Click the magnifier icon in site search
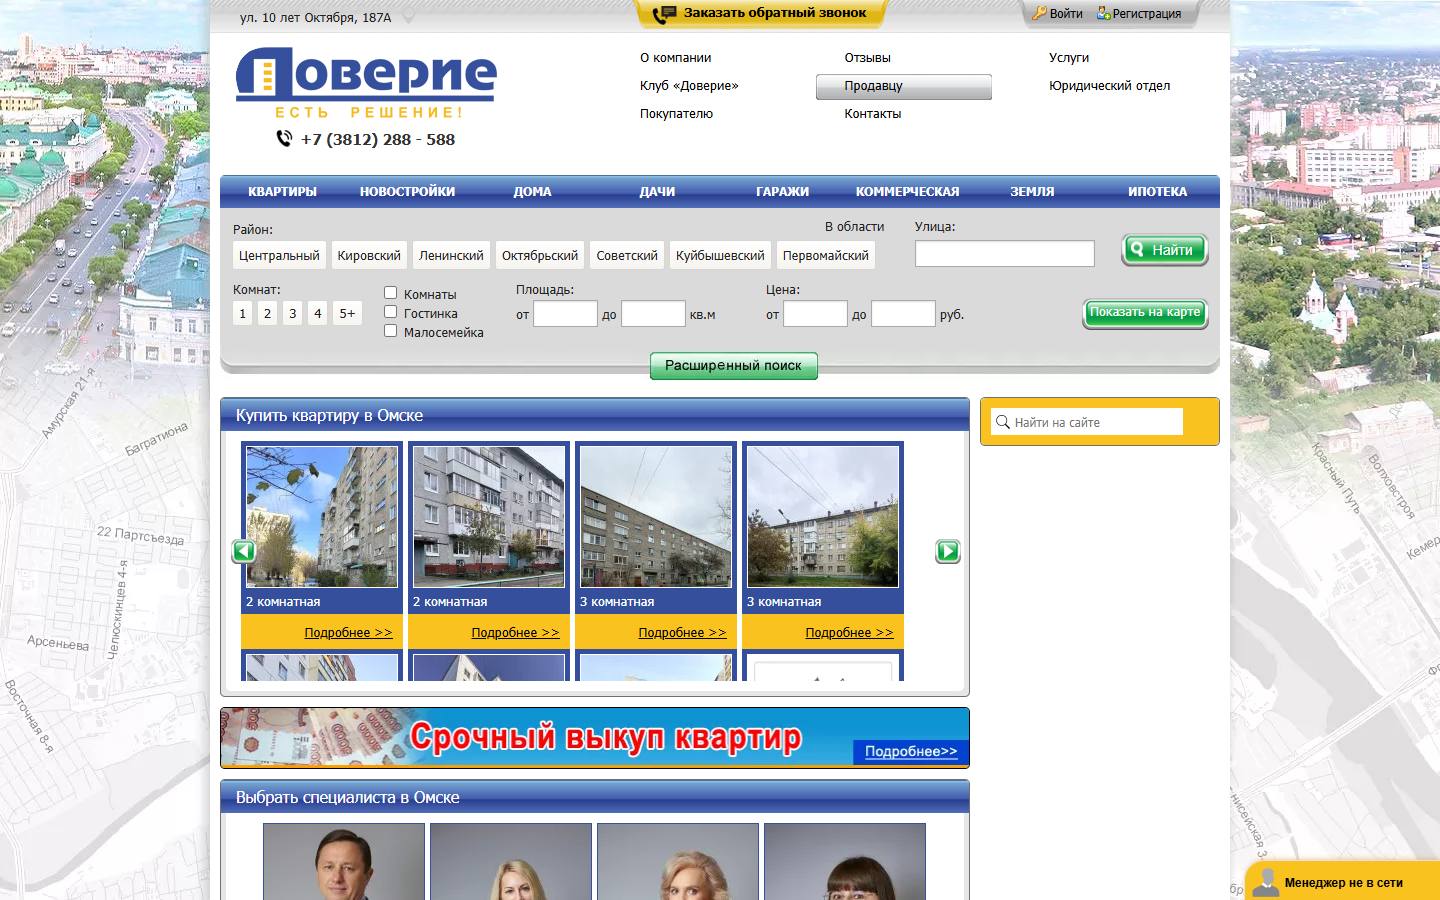The image size is (1440, 900). 1003,422
